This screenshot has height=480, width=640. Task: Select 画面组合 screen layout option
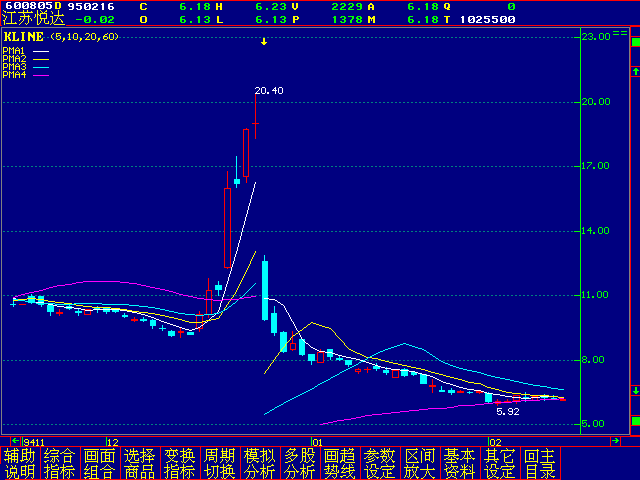coord(100,463)
